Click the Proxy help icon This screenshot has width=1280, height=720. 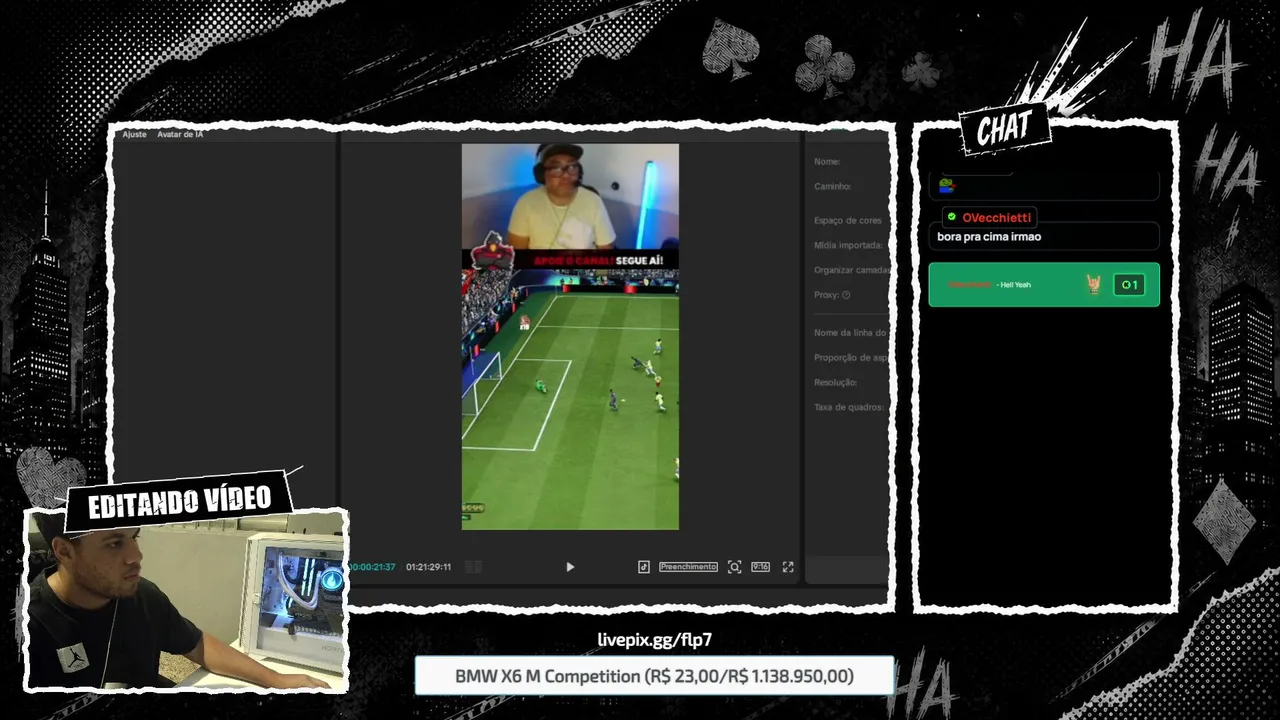tap(846, 295)
